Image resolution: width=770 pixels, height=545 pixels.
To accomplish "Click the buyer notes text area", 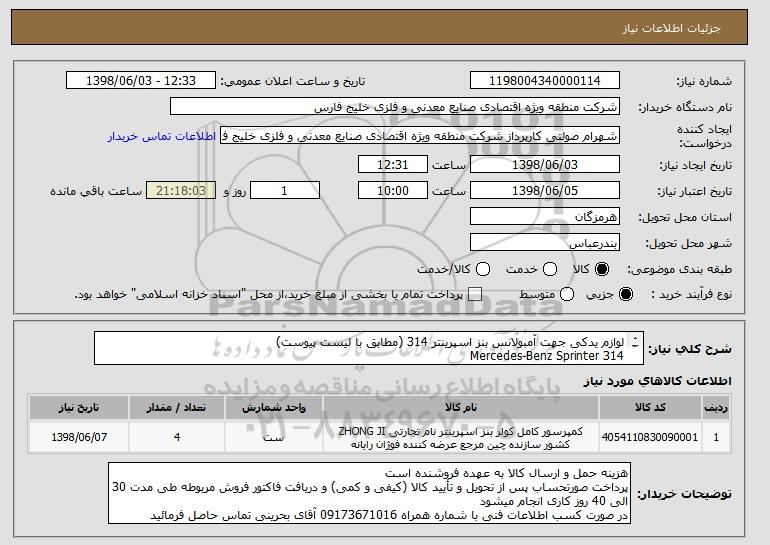I will point(369,493).
